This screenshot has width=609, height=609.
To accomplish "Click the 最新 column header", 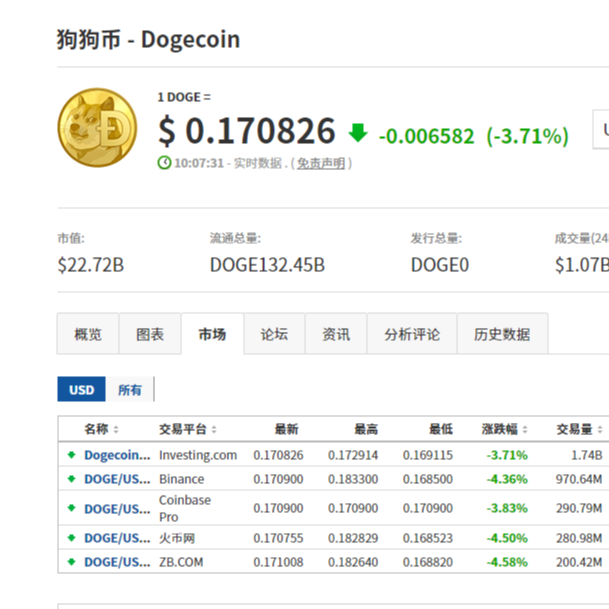I will point(287,429).
